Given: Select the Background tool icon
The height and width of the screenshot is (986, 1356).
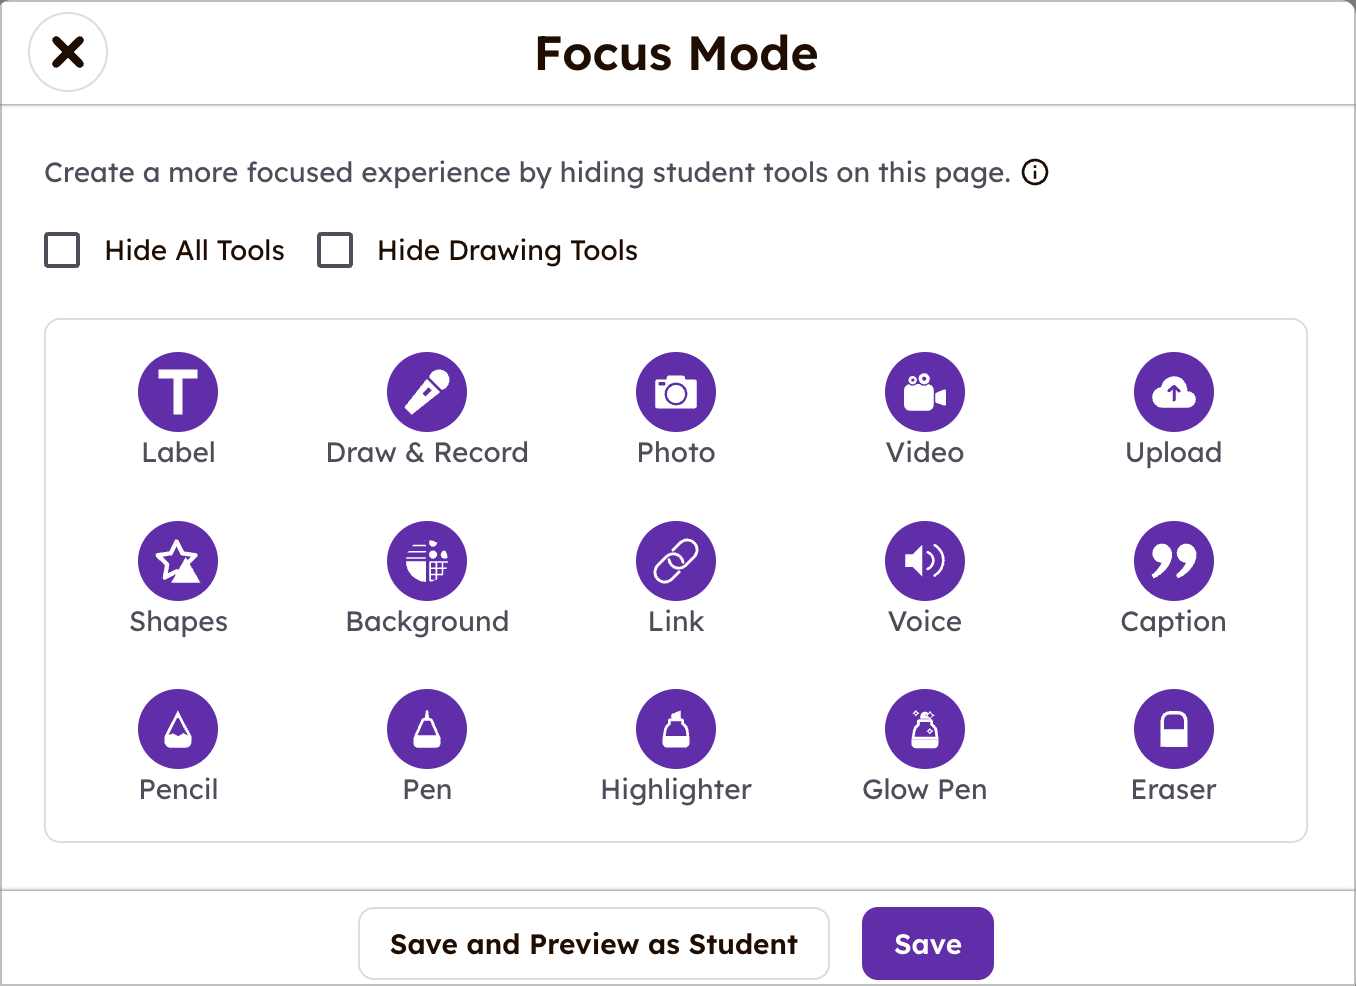Looking at the screenshot, I should tap(427, 561).
